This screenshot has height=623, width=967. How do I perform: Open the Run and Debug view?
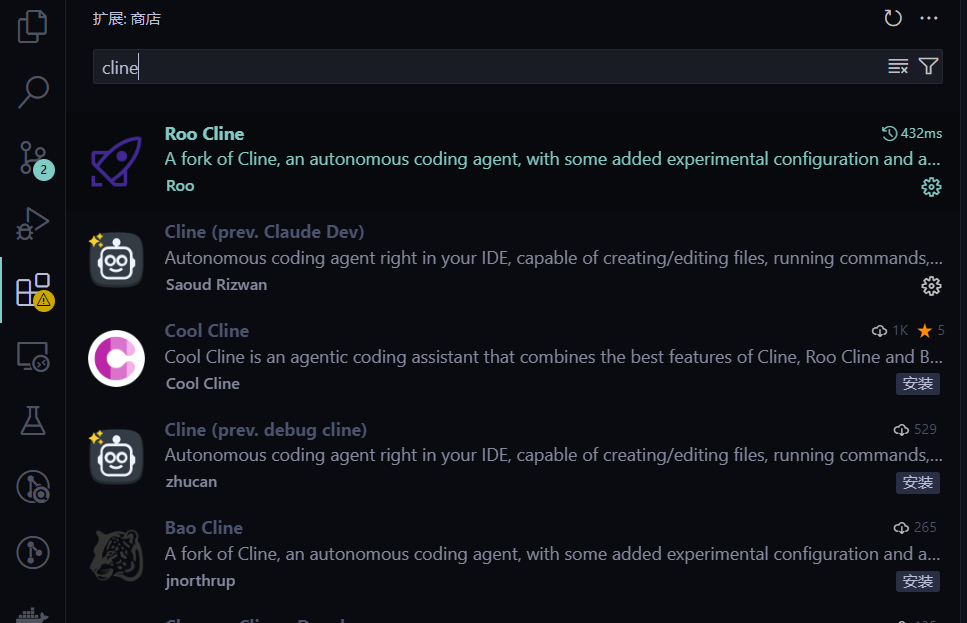tap(33, 224)
